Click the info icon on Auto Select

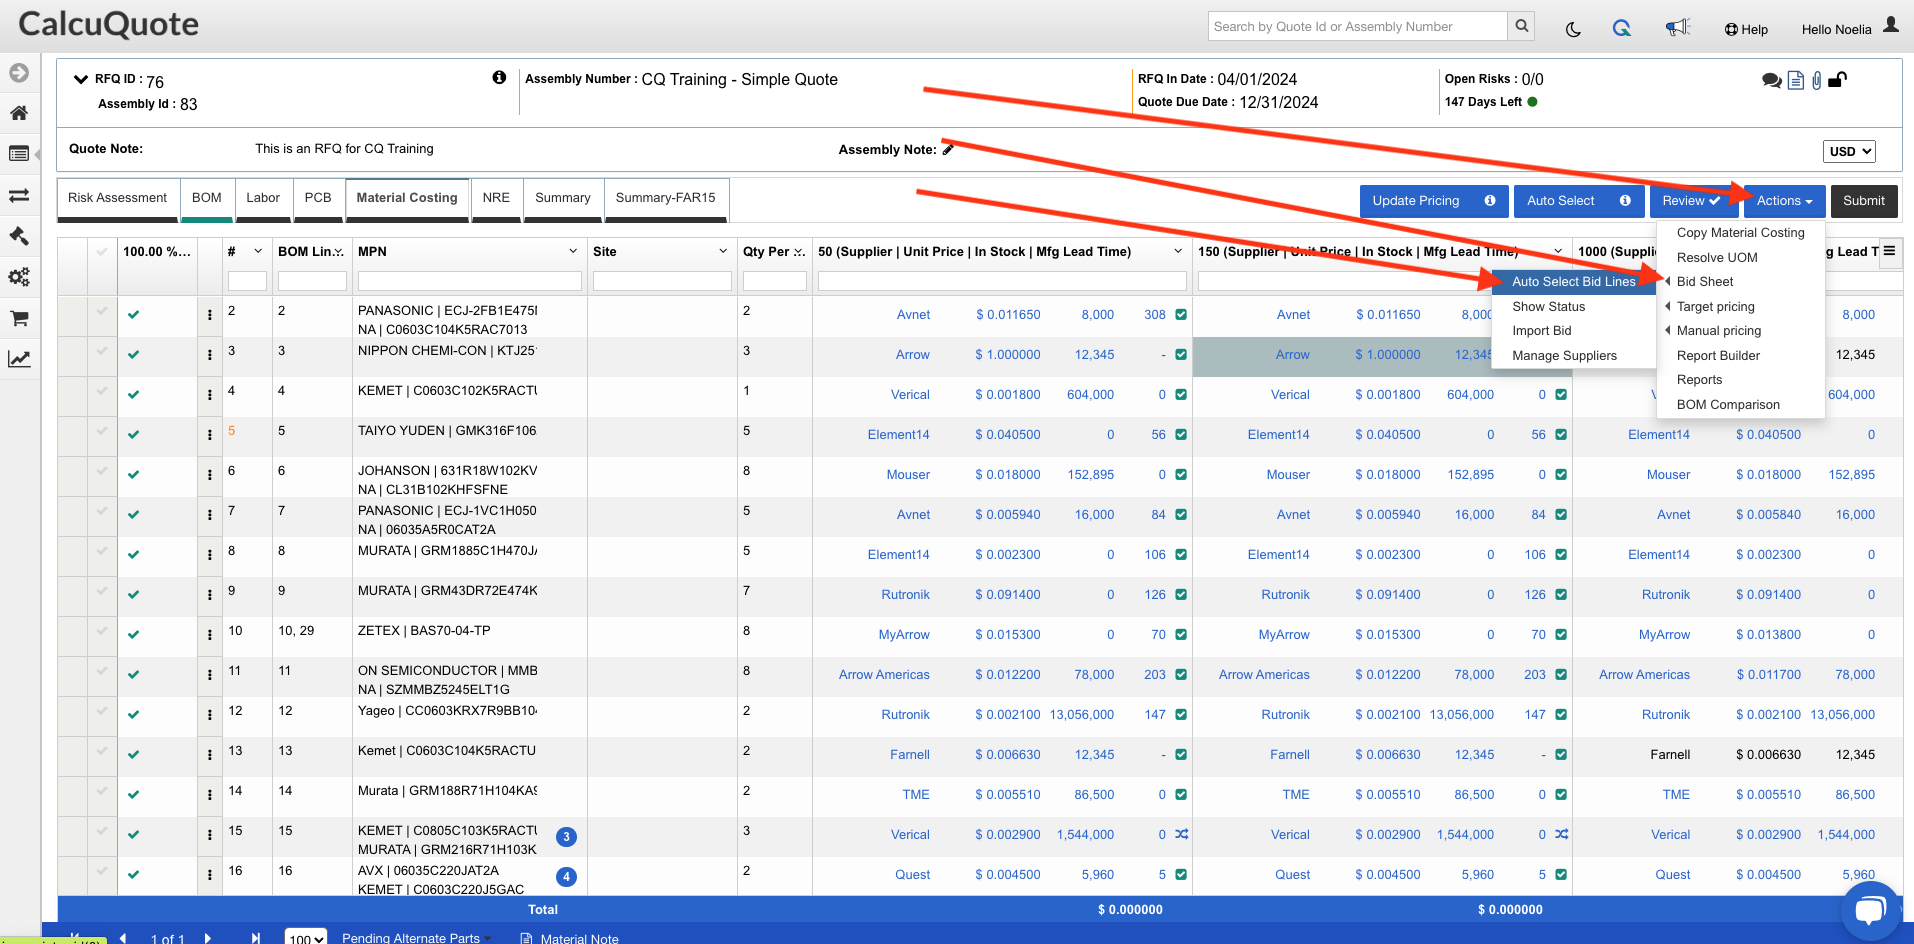(x=1625, y=200)
